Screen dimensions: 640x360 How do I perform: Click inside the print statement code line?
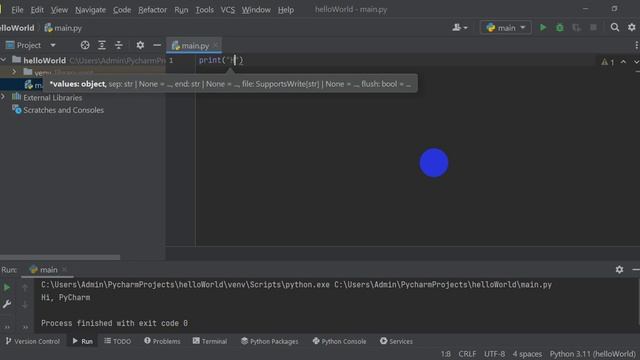[x=221, y=60]
